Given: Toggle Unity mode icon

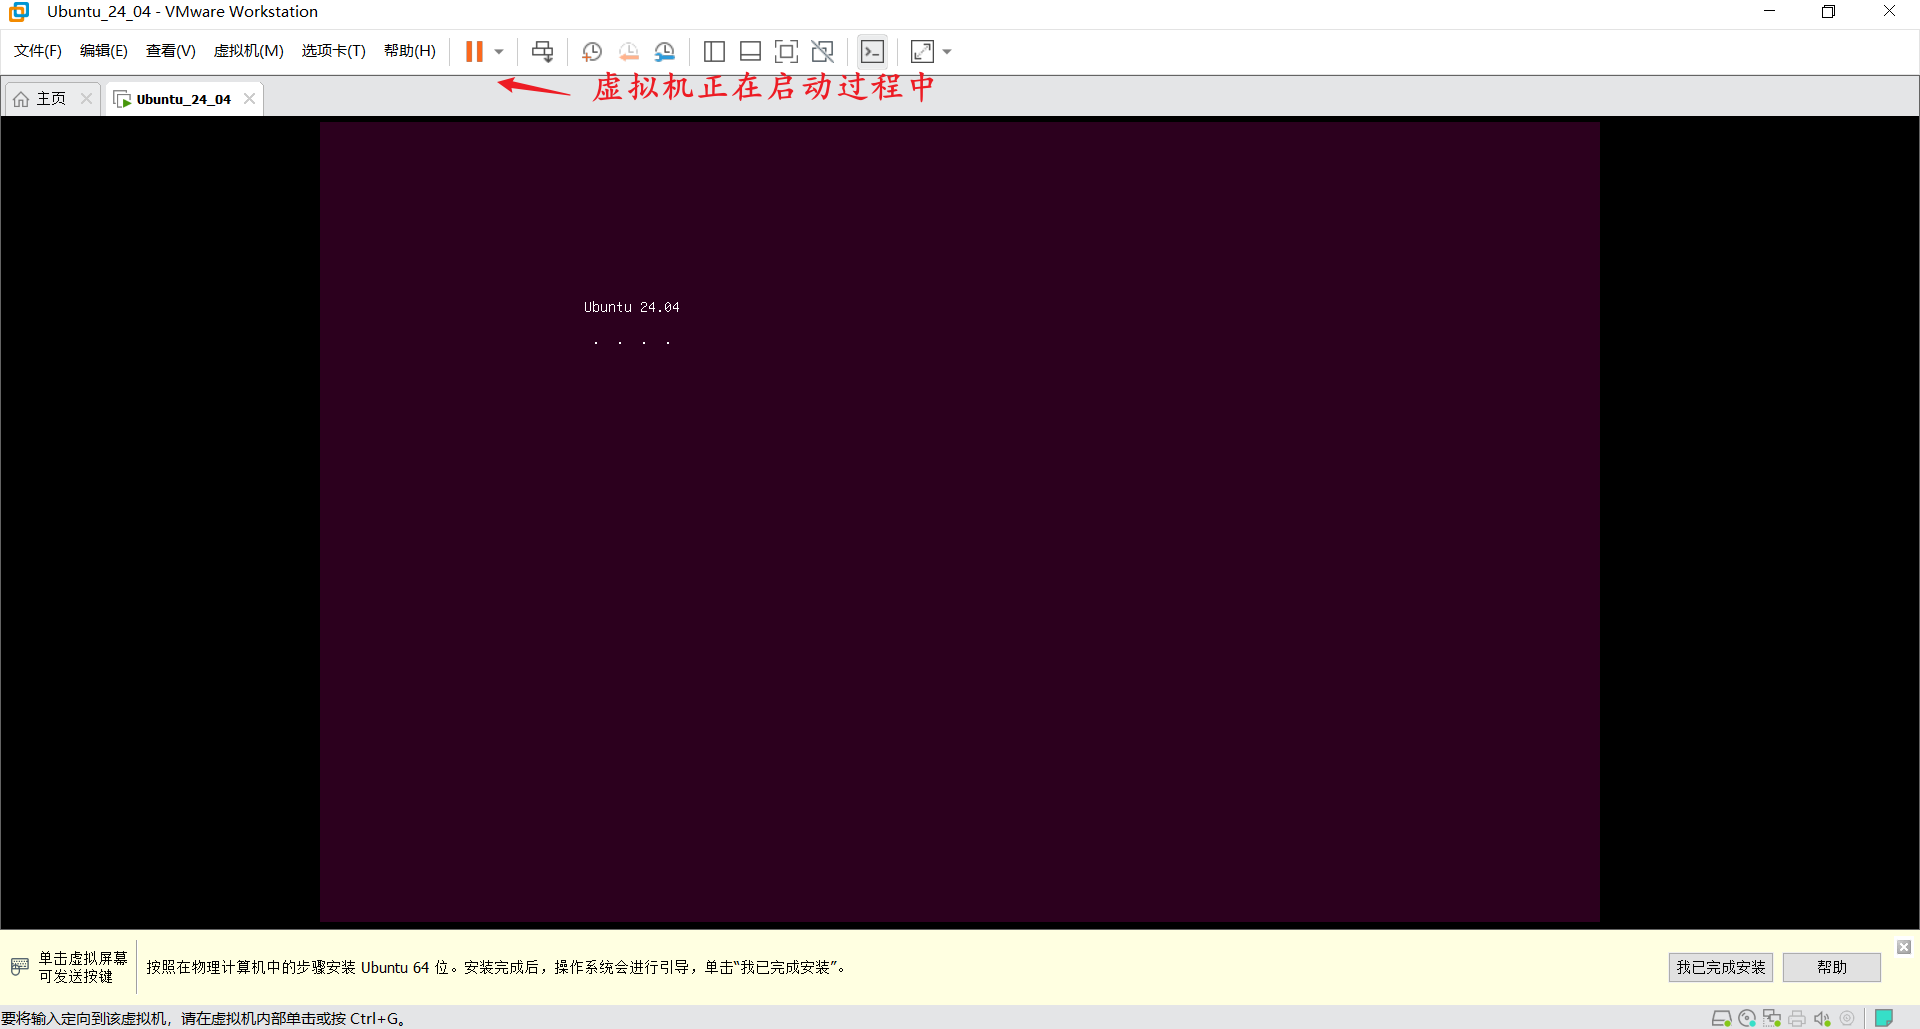Looking at the screenshot, I should 822,51.
